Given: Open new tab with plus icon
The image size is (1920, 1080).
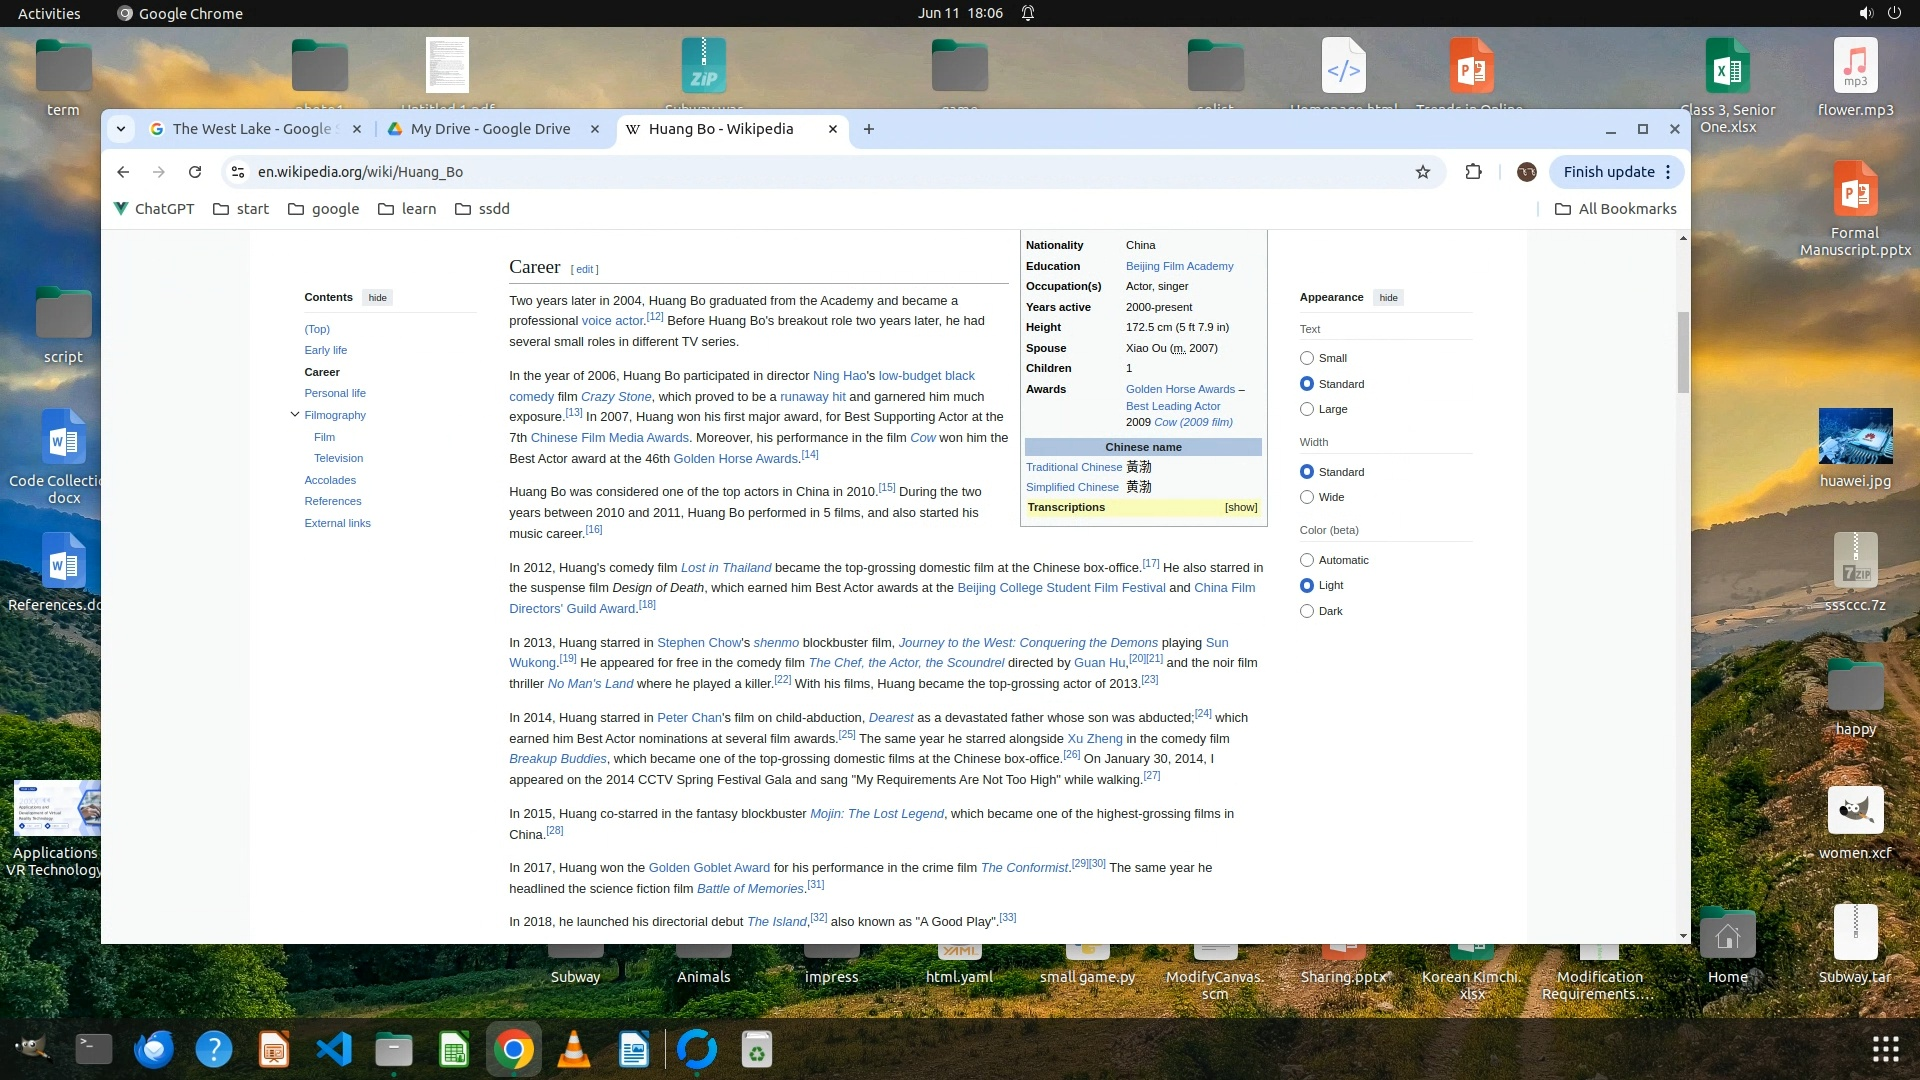Looking at the screenshot, I should pyautogui.click(x=868, y=129).
